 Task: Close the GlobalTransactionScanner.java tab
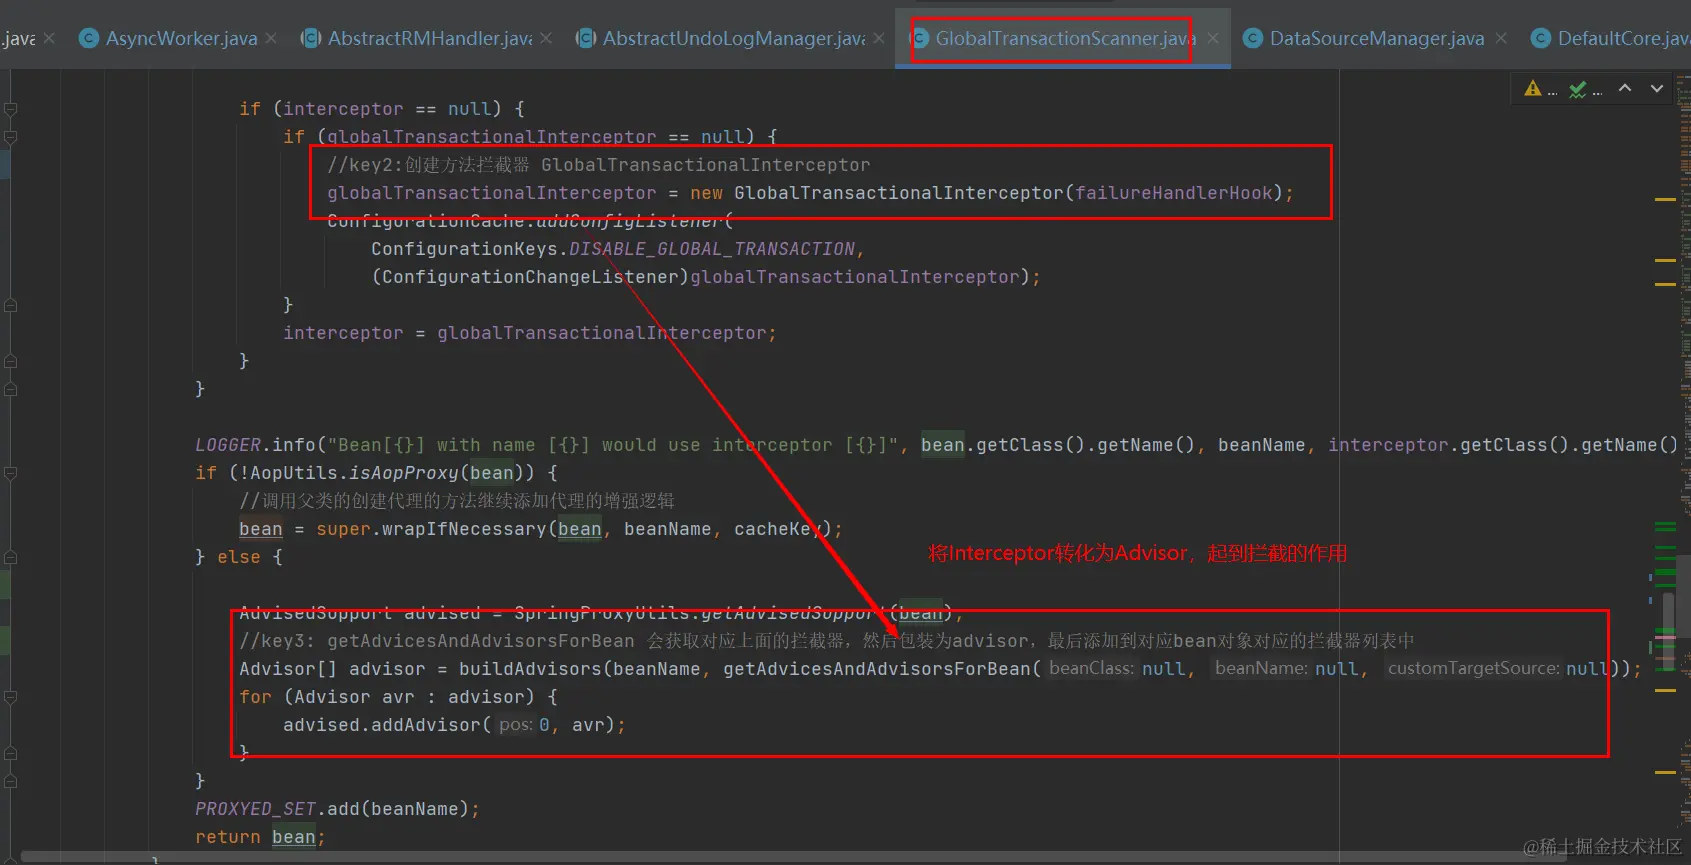click(1213, 38)
